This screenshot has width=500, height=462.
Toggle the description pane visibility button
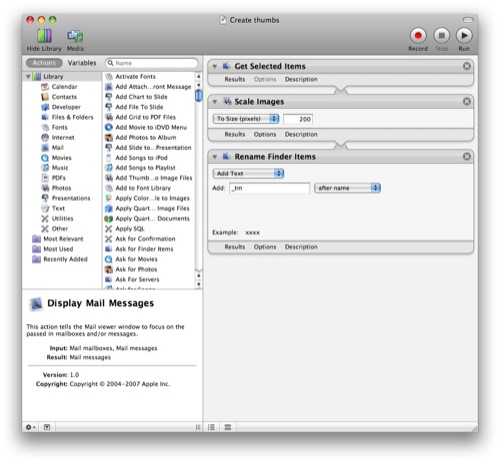47,427
